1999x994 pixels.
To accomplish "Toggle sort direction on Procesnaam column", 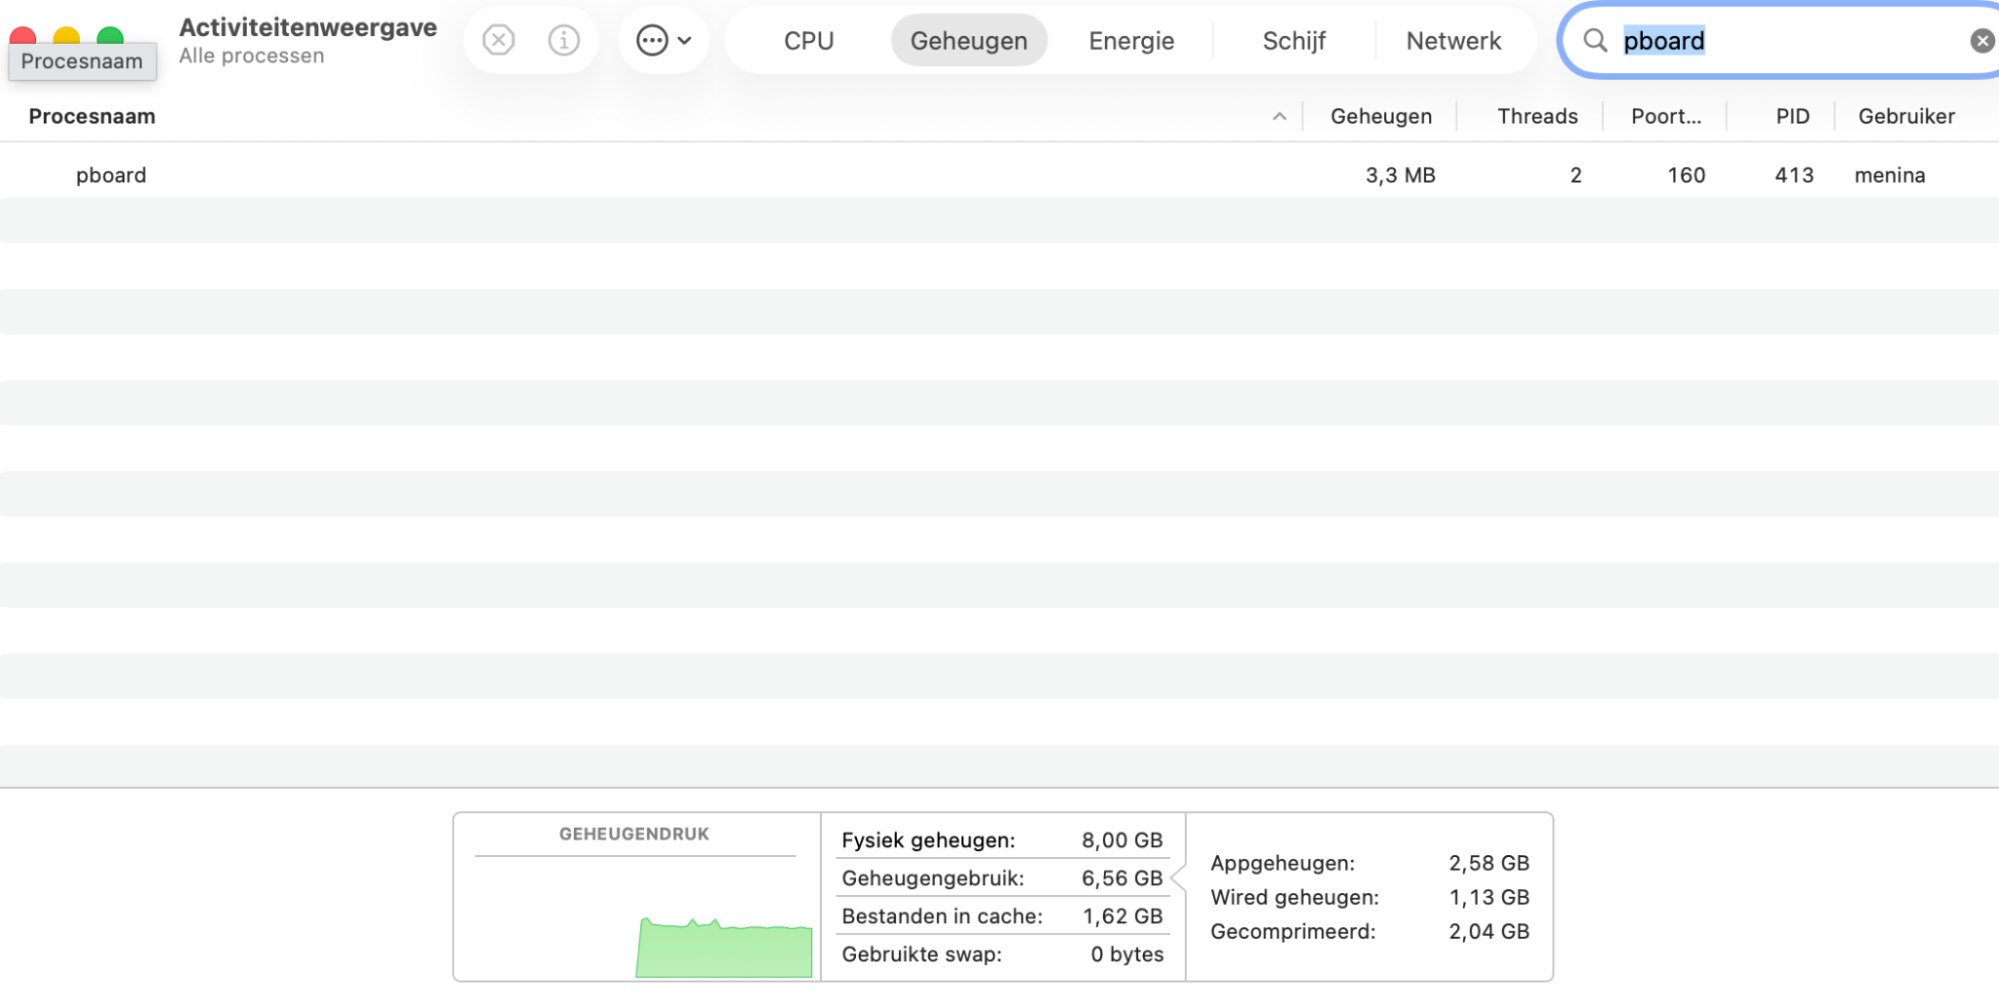I will coord(91,116).
